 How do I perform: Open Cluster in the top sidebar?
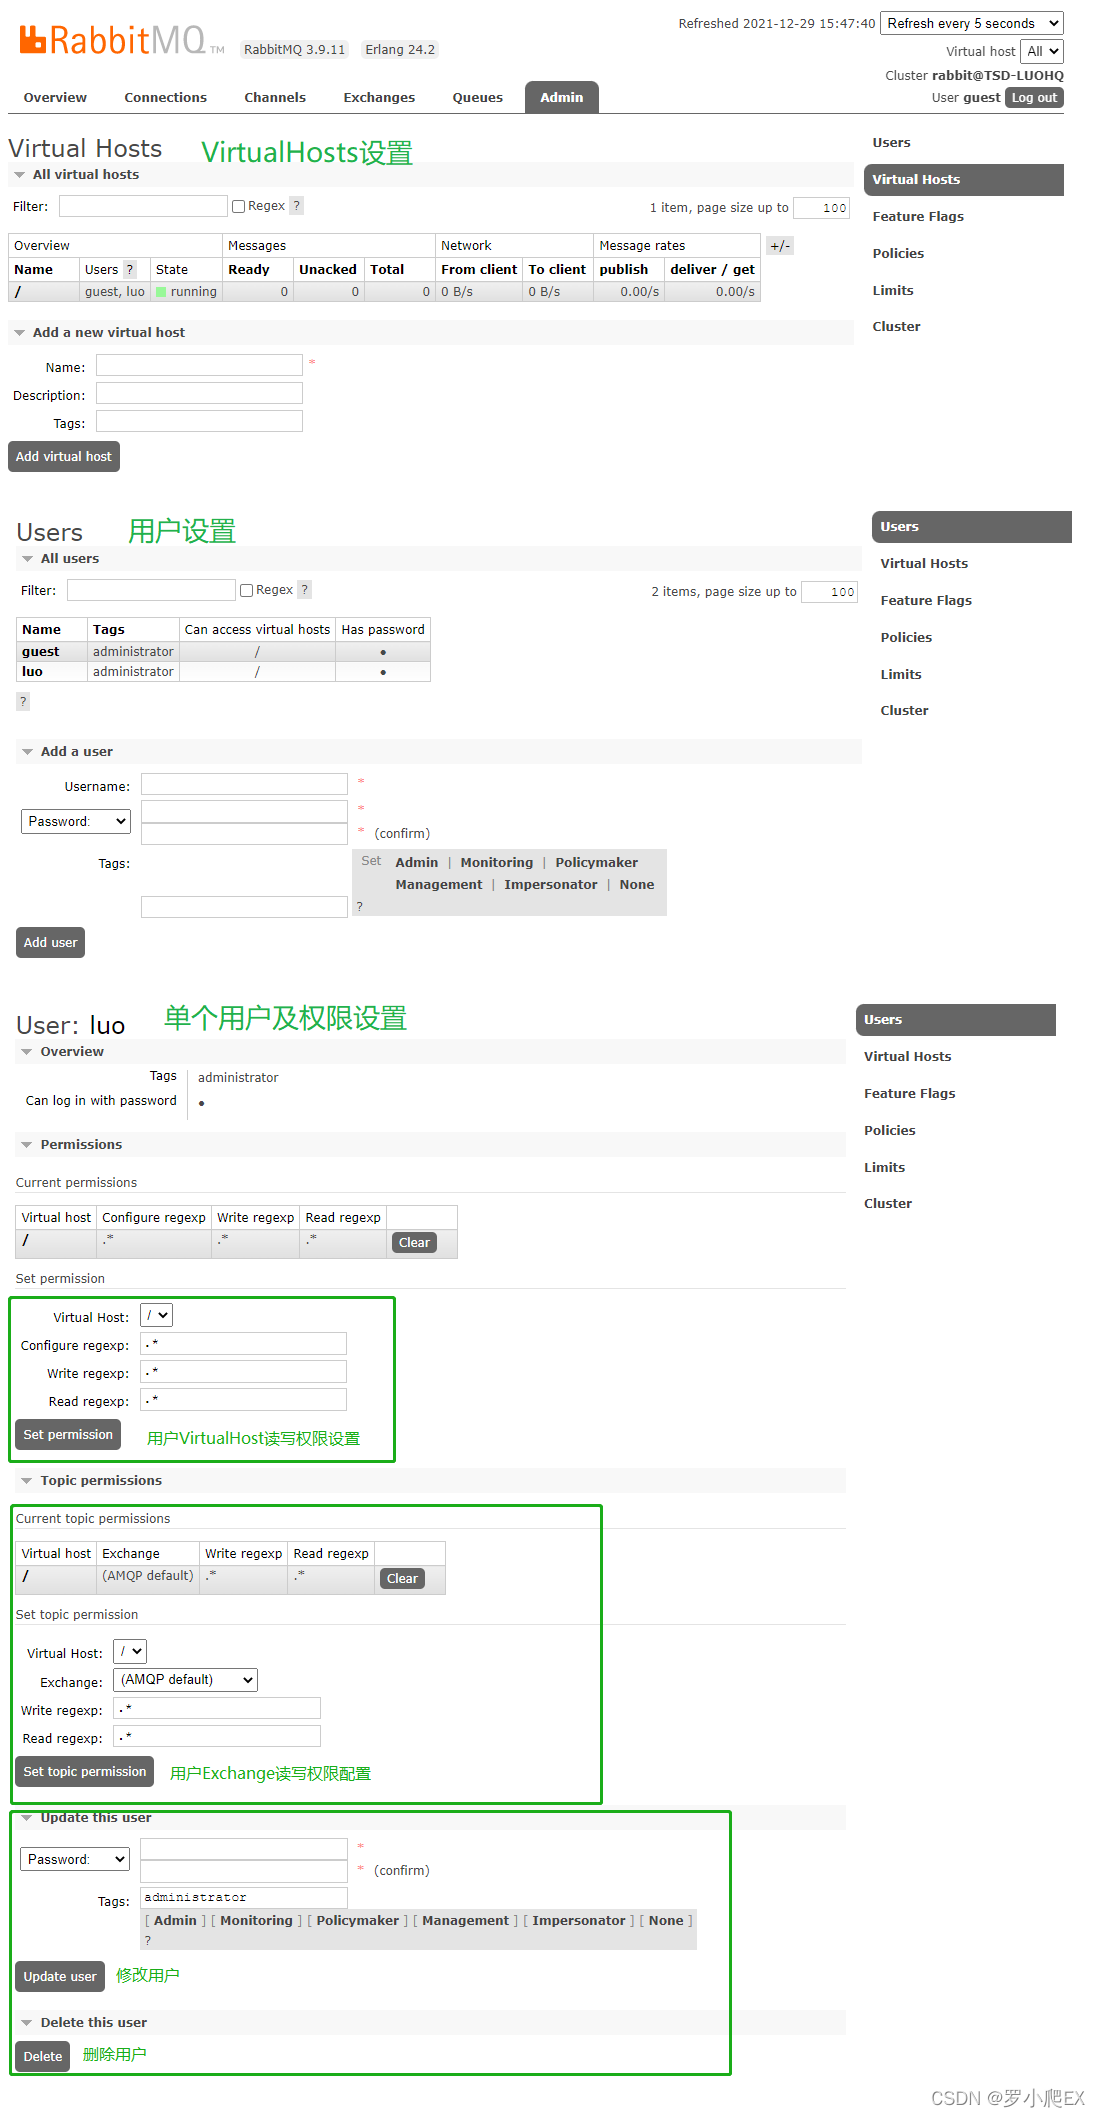[896, 327]
